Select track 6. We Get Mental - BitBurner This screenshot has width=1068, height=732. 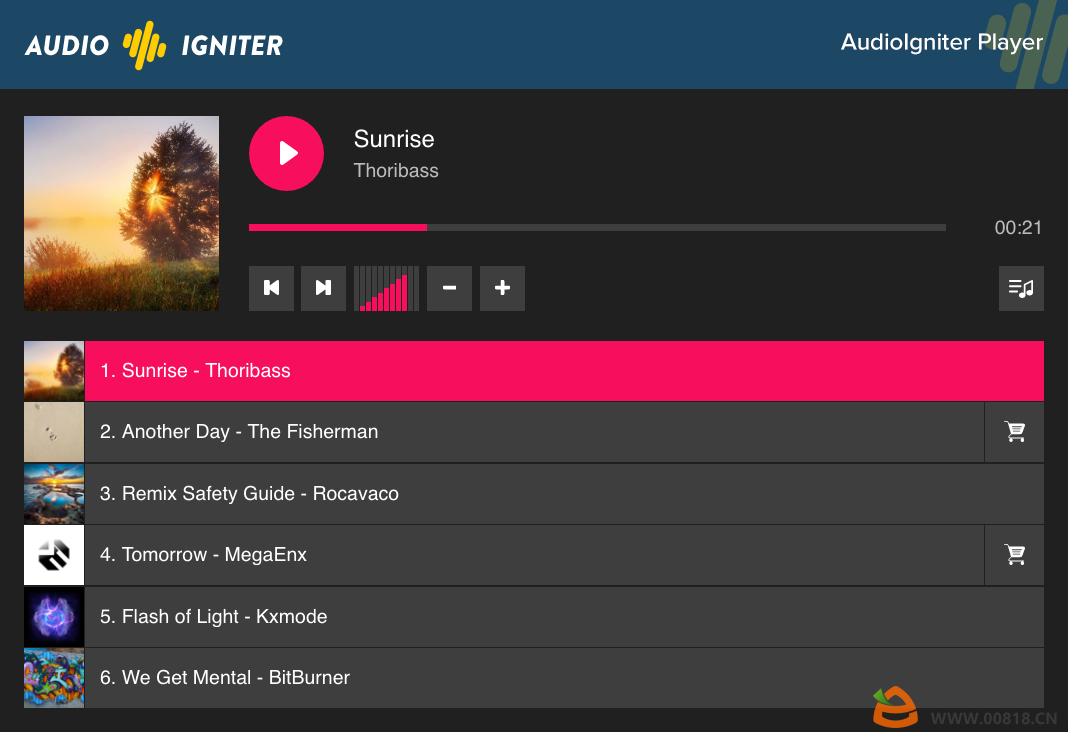coord(564,678)
